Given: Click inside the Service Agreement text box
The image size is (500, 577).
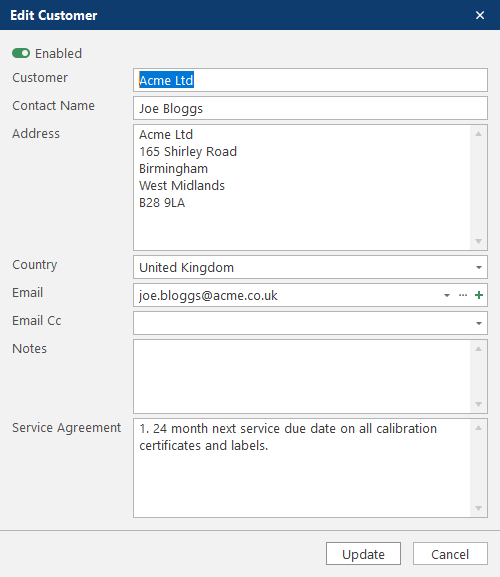Looking at the screenshot, I should [302, 468].
